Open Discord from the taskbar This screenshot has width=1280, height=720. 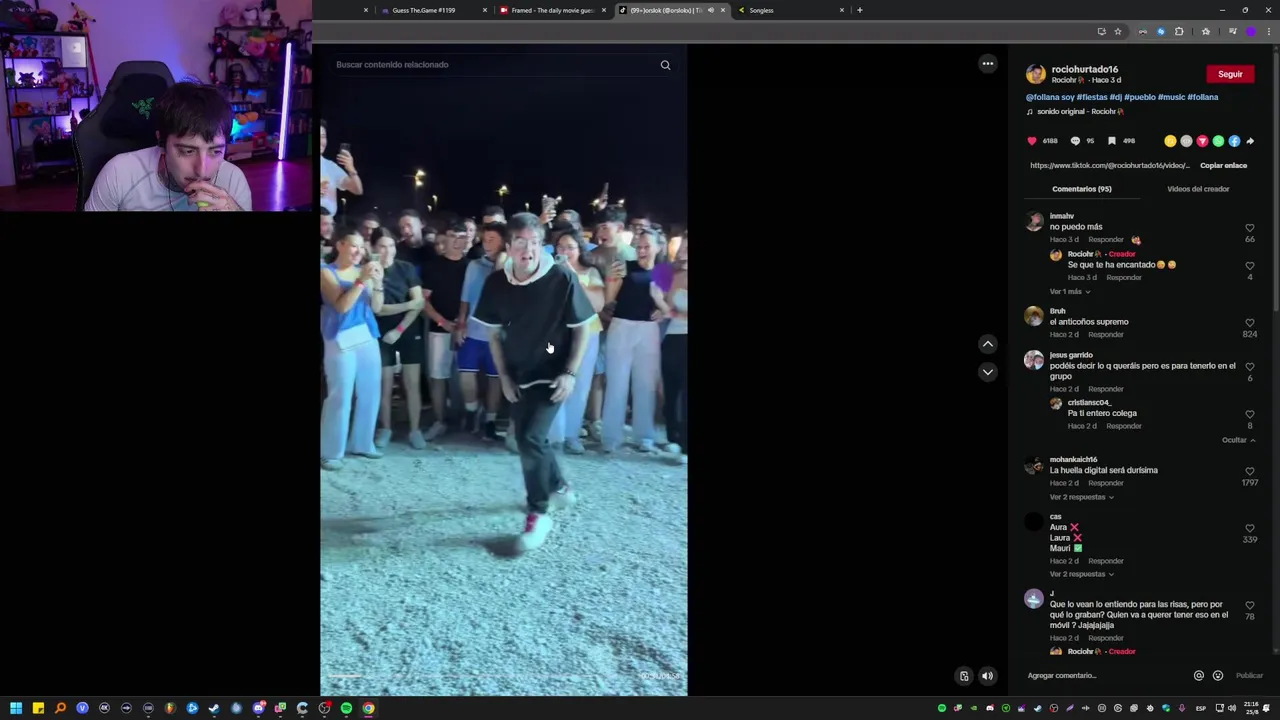(x=258, y=708)
